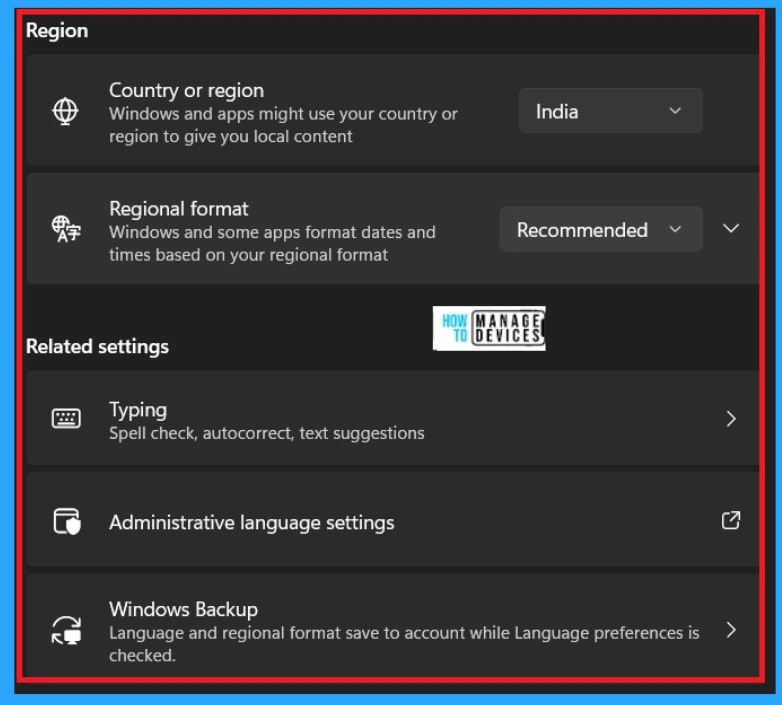Click the external link icon for Administrative language settings
The image size is (782, 705).
pos(731,521)
